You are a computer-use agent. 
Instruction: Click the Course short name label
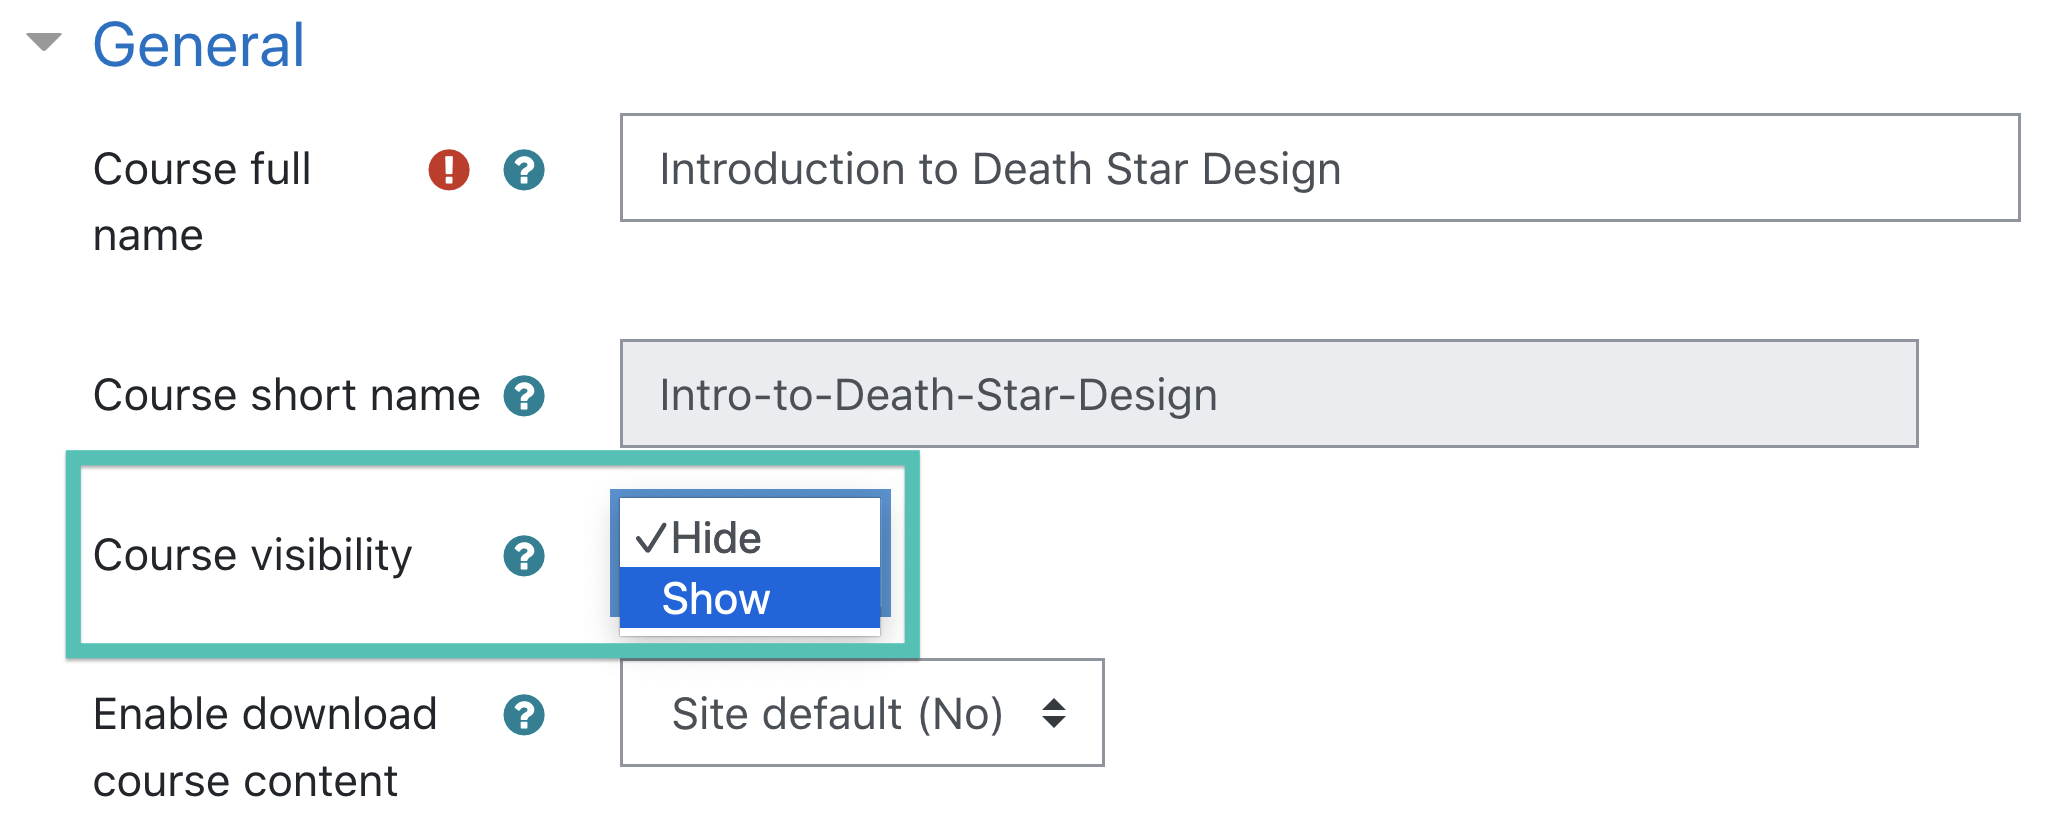click(286, 396)
